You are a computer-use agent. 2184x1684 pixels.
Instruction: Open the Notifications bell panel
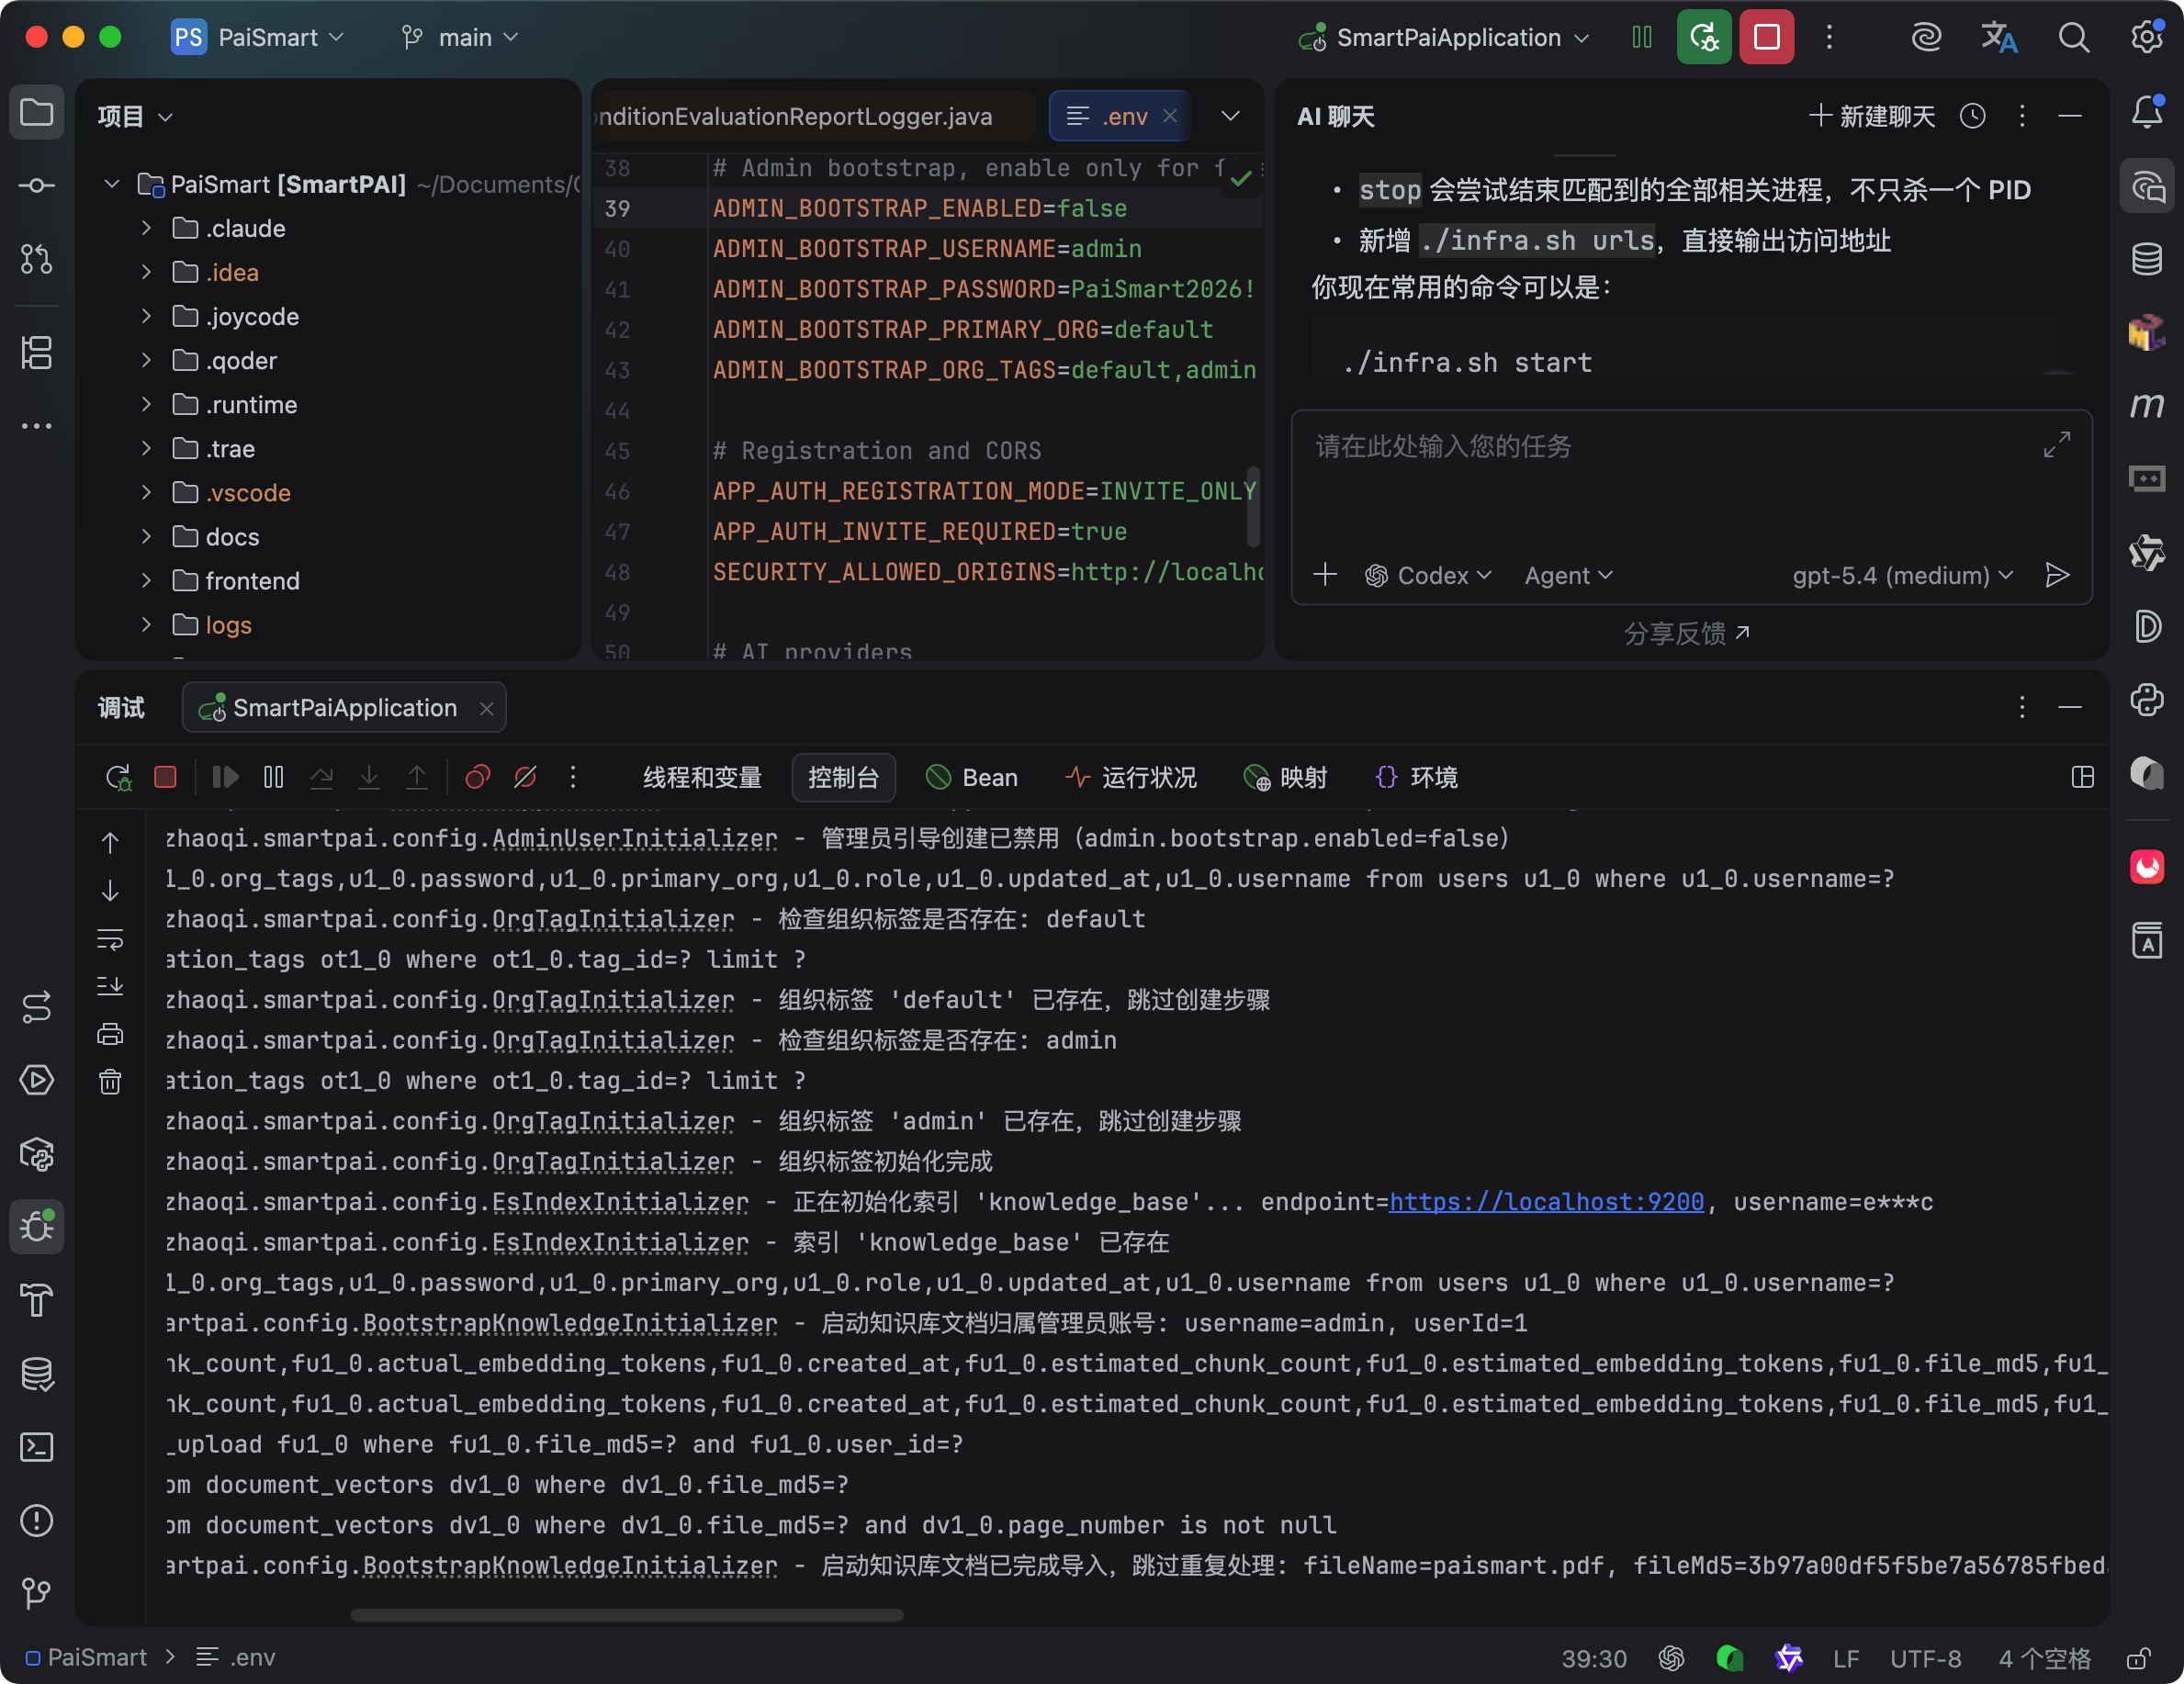[x=2146, y=111]
